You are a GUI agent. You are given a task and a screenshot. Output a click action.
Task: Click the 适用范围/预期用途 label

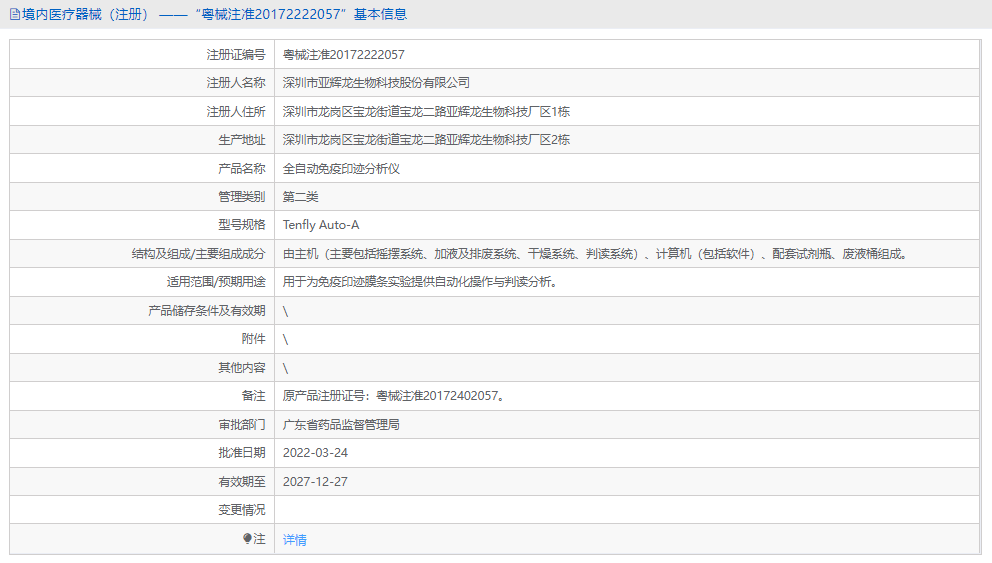point(216,282)
